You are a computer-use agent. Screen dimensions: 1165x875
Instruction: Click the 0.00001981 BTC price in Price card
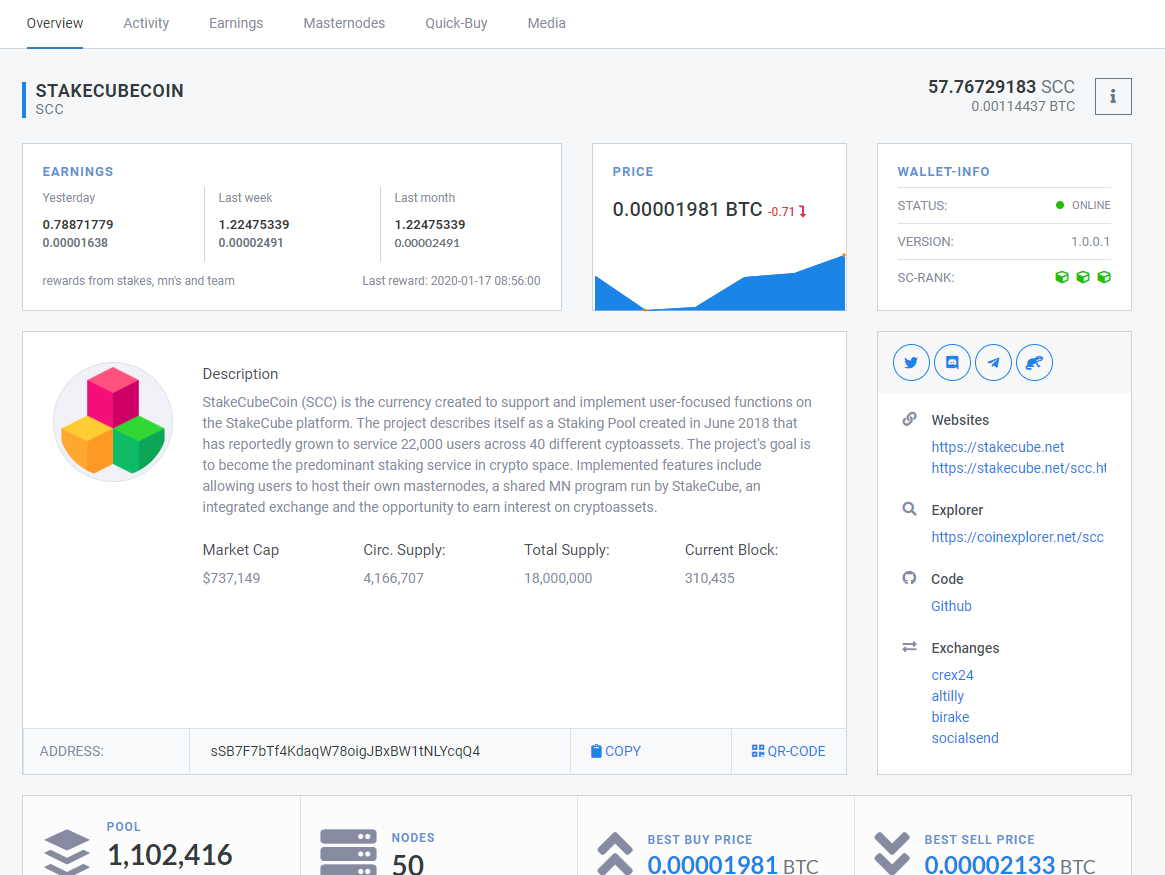[687, 209]
